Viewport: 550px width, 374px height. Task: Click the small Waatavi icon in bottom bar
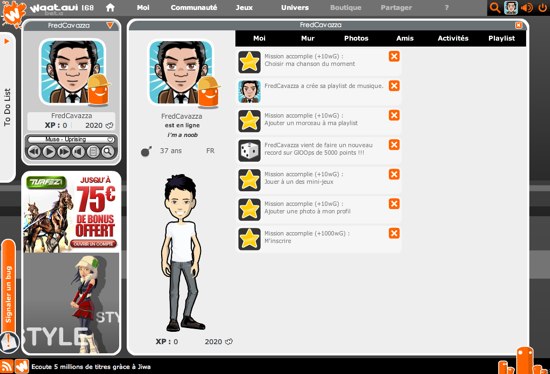(21, 366)
